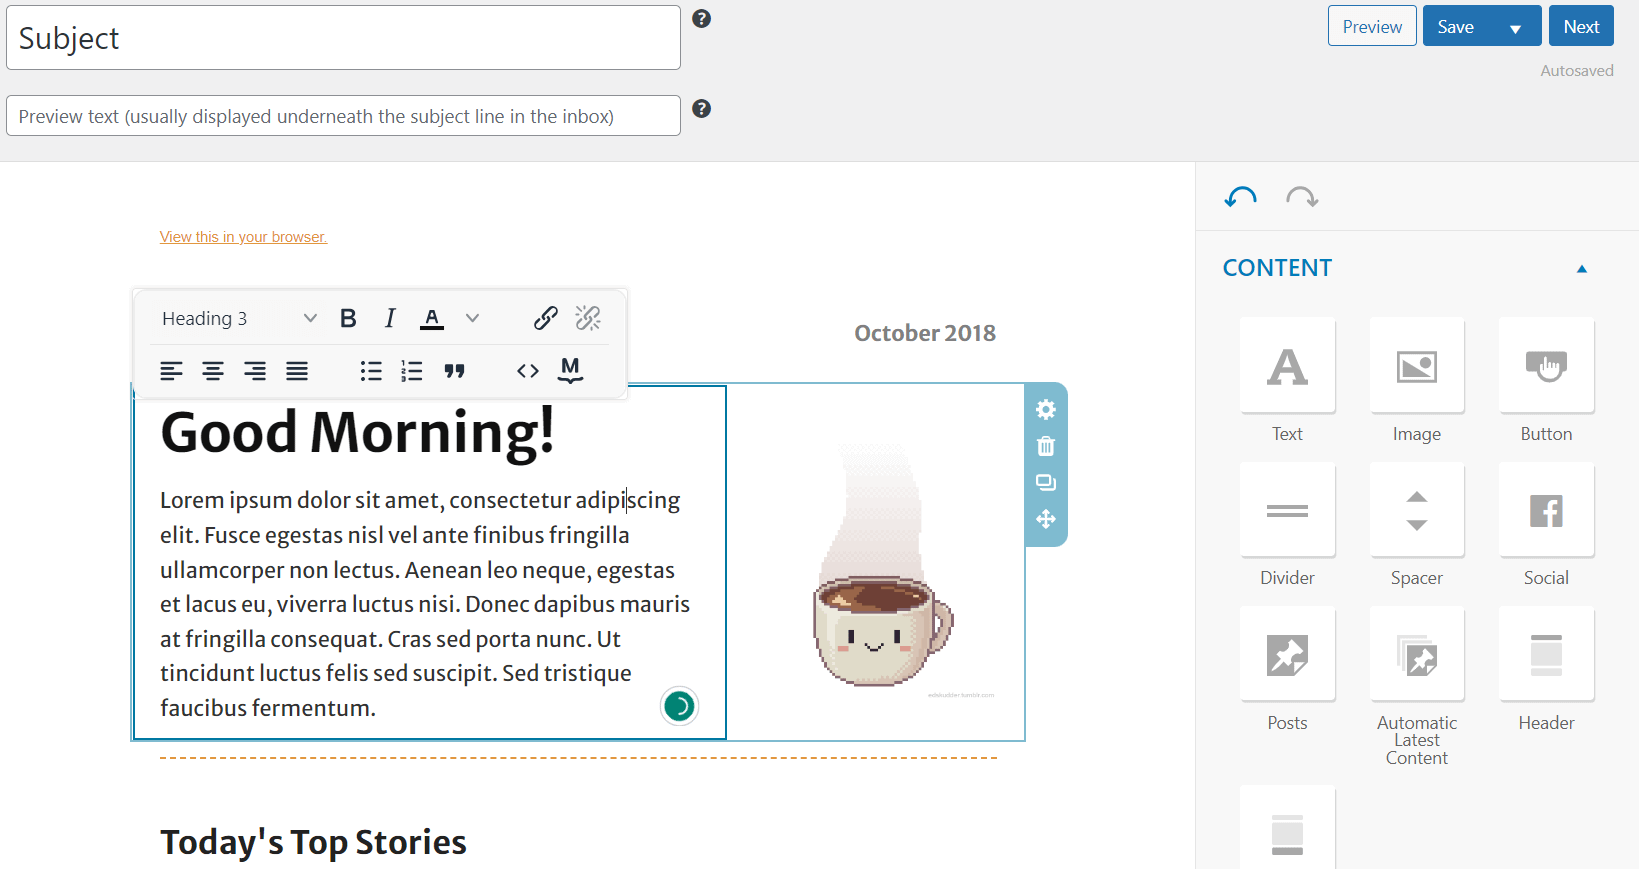This screenshot has width=1639, height=869.
Task: Open the Save button dropdown arrow
Action: (1516, 27)
